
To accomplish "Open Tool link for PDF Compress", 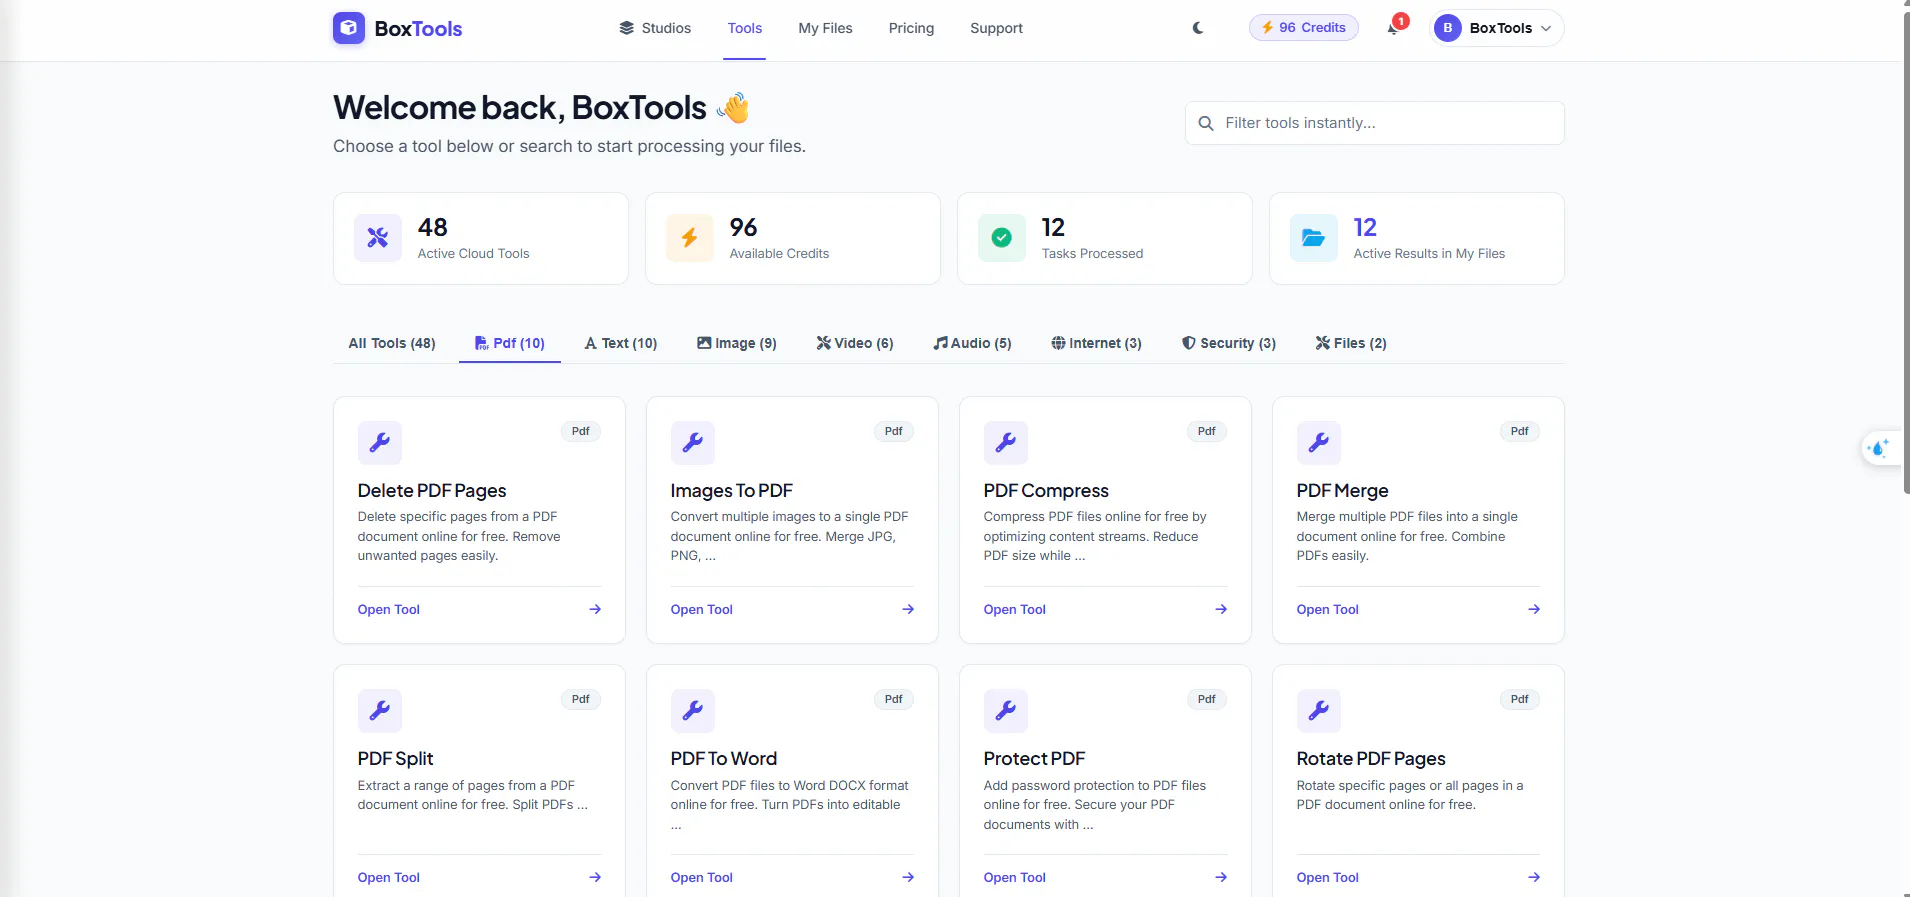I will coord(1015,609).
